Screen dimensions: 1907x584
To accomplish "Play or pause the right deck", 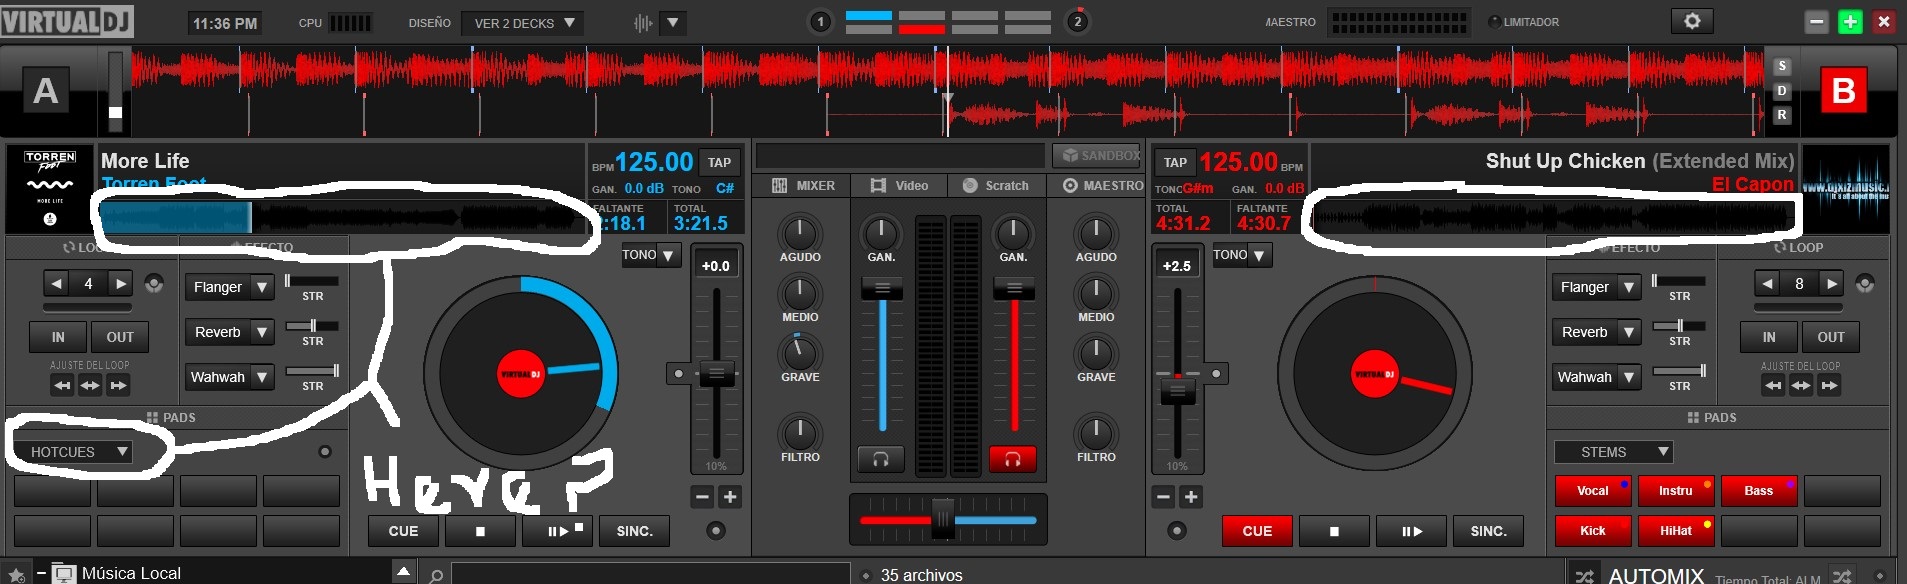I will pos(1411,531).
